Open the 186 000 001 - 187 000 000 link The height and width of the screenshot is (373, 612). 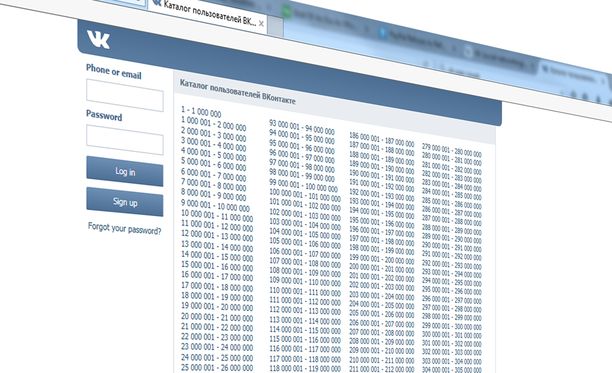[x=382, y=139]
